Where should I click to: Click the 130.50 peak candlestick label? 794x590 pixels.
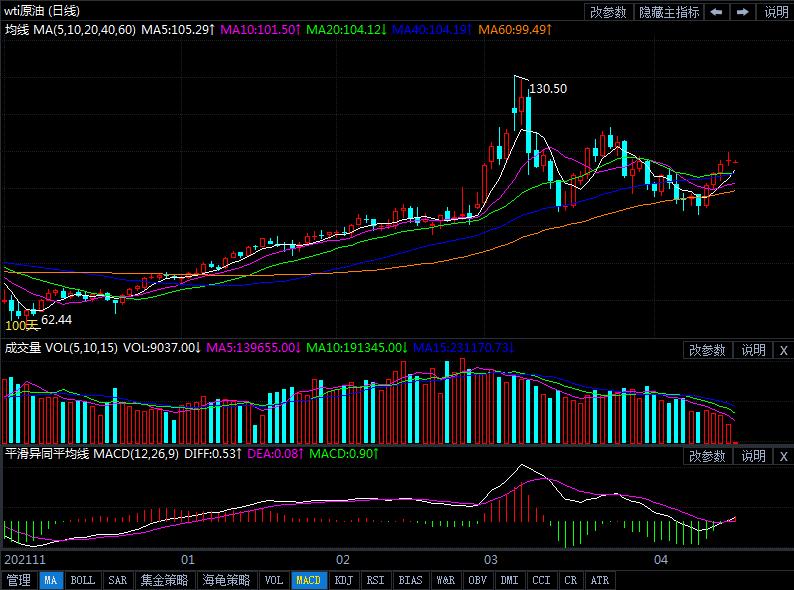[548, 89]
